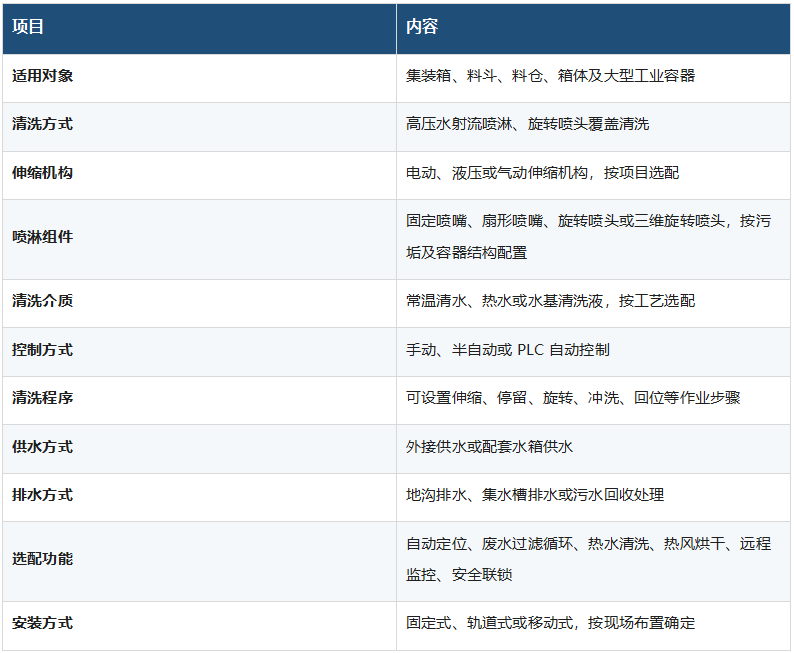Select the row label 适用对象
Viewport: 794px width, 653px height.
43,76
